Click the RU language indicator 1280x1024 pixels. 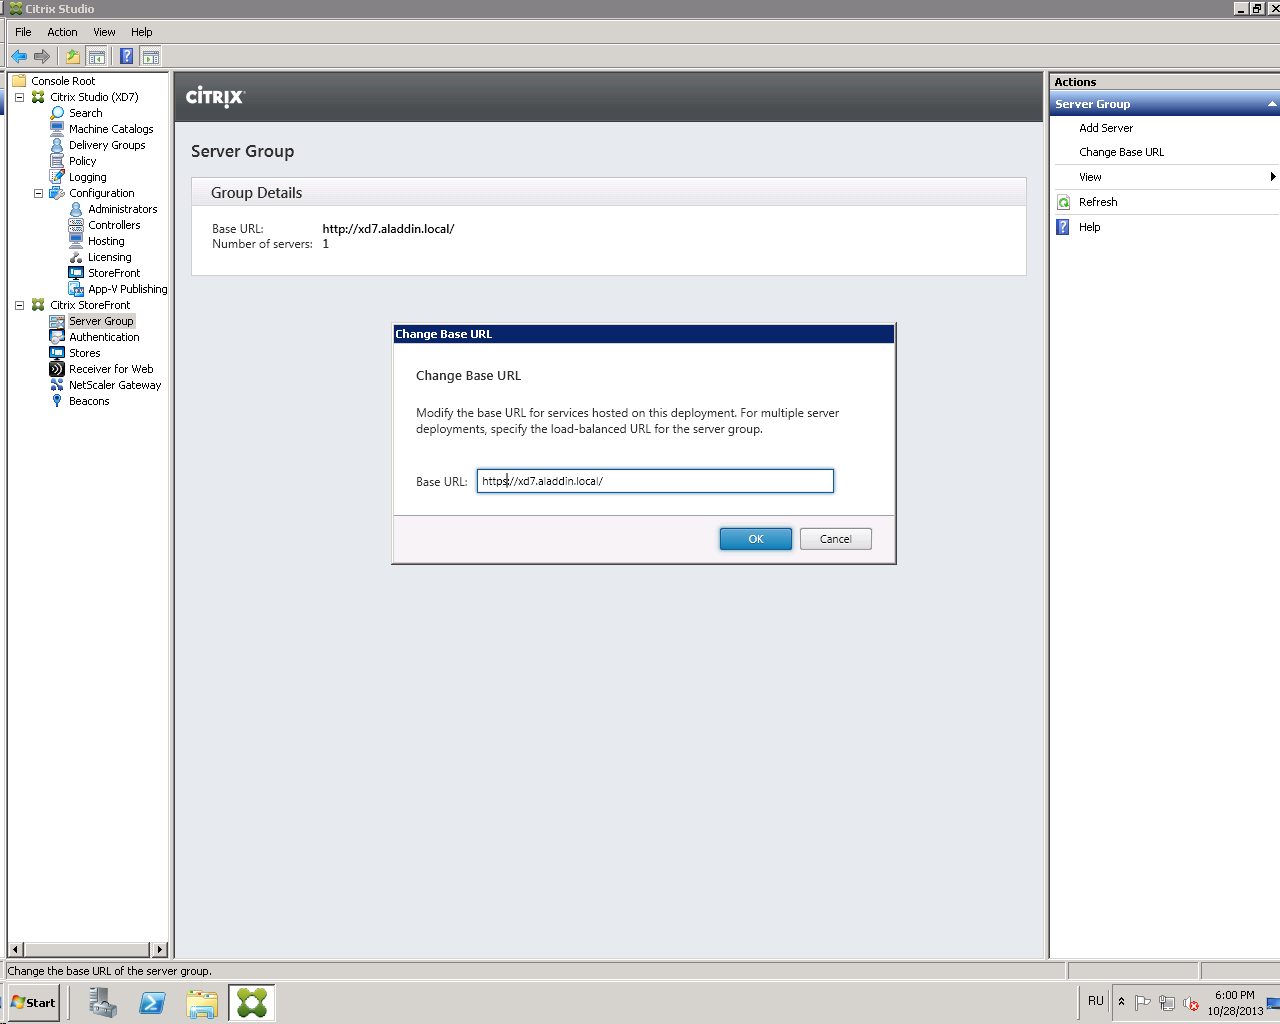[1096, 1001]
